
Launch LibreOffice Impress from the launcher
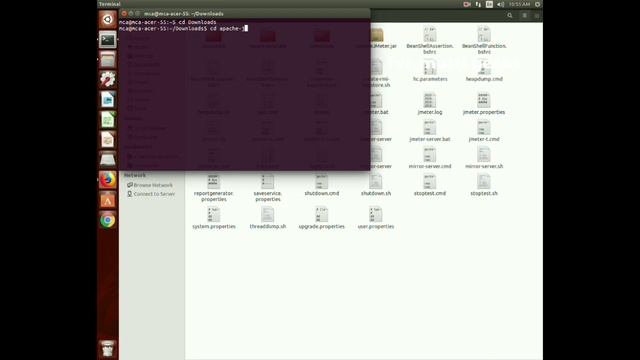click(108, 140)
